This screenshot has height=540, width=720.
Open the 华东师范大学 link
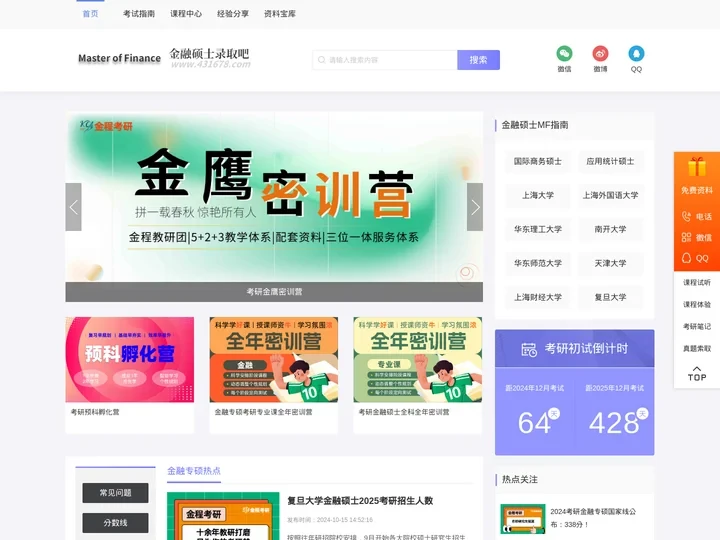pos(538,263)
